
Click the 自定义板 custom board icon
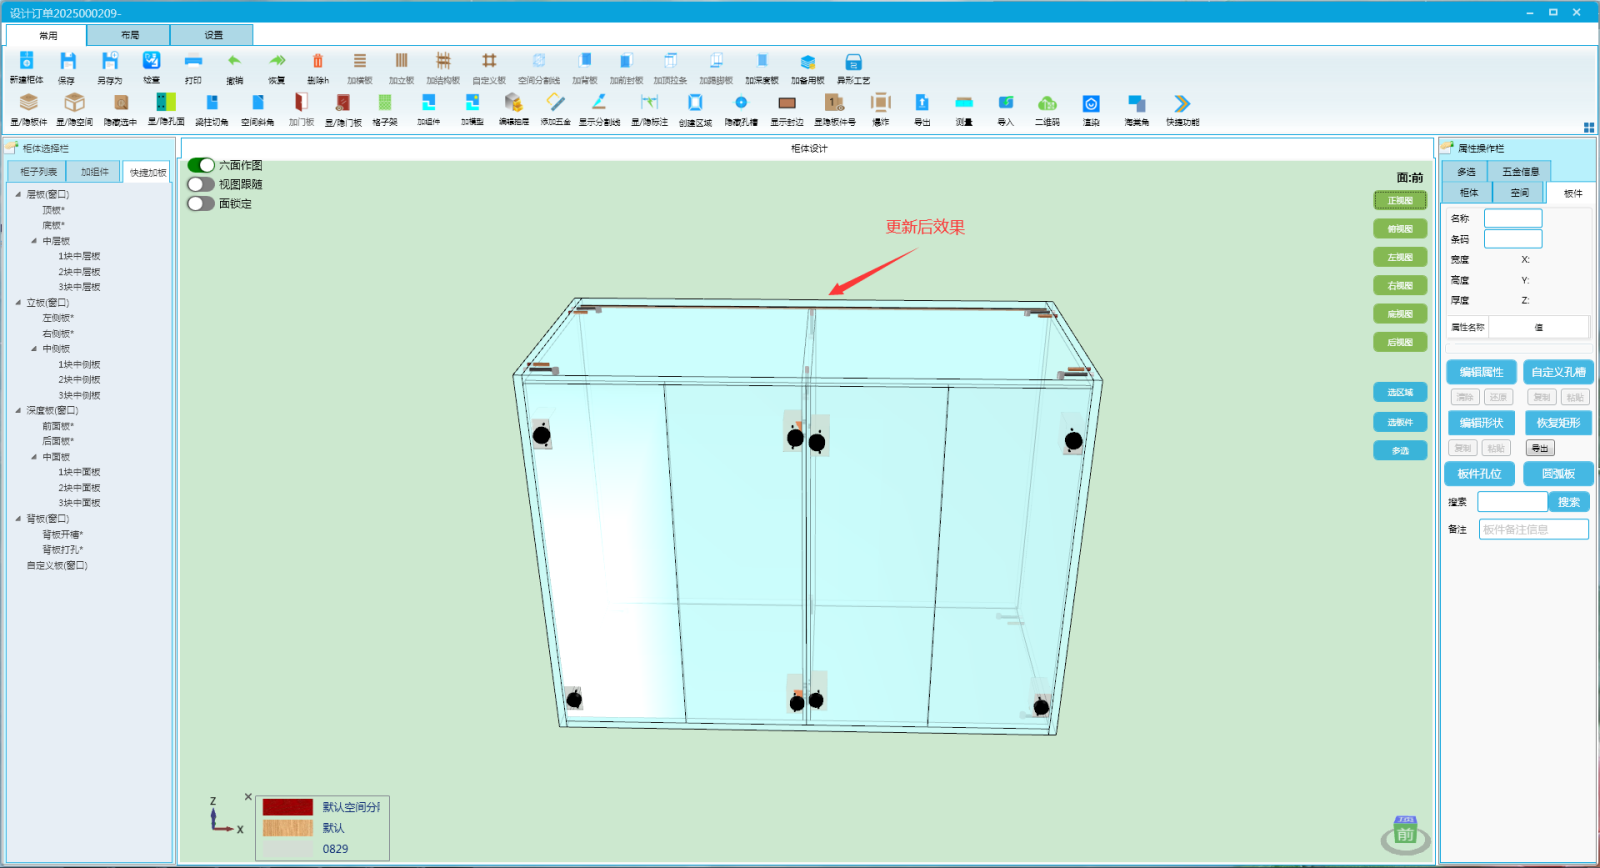[x=489, y=62]
